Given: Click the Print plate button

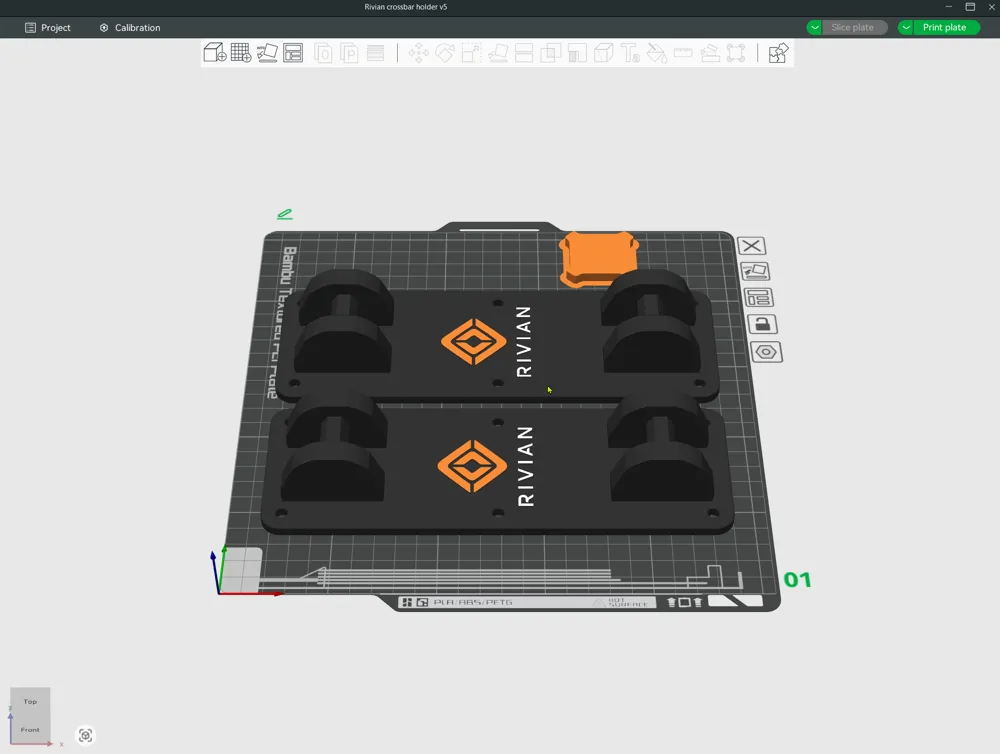Looking at the screenshot, I should pos(946,27).
